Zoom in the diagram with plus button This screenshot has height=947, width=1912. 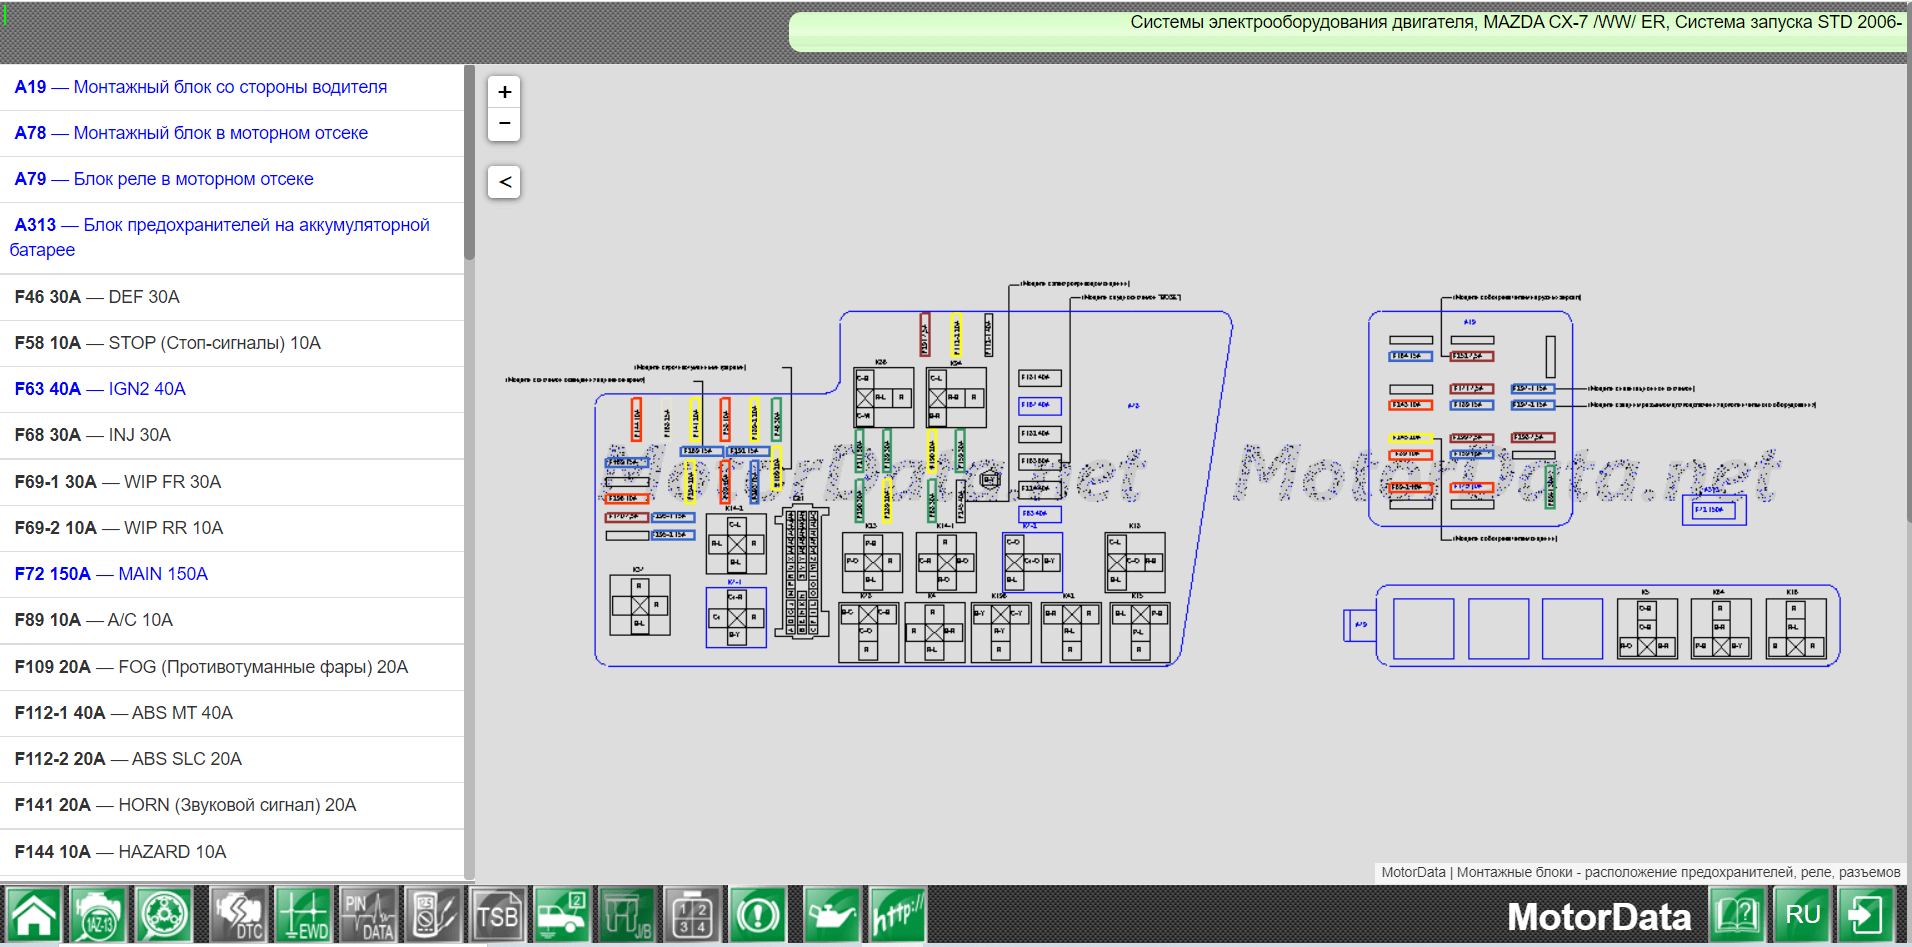coord(505,92)
